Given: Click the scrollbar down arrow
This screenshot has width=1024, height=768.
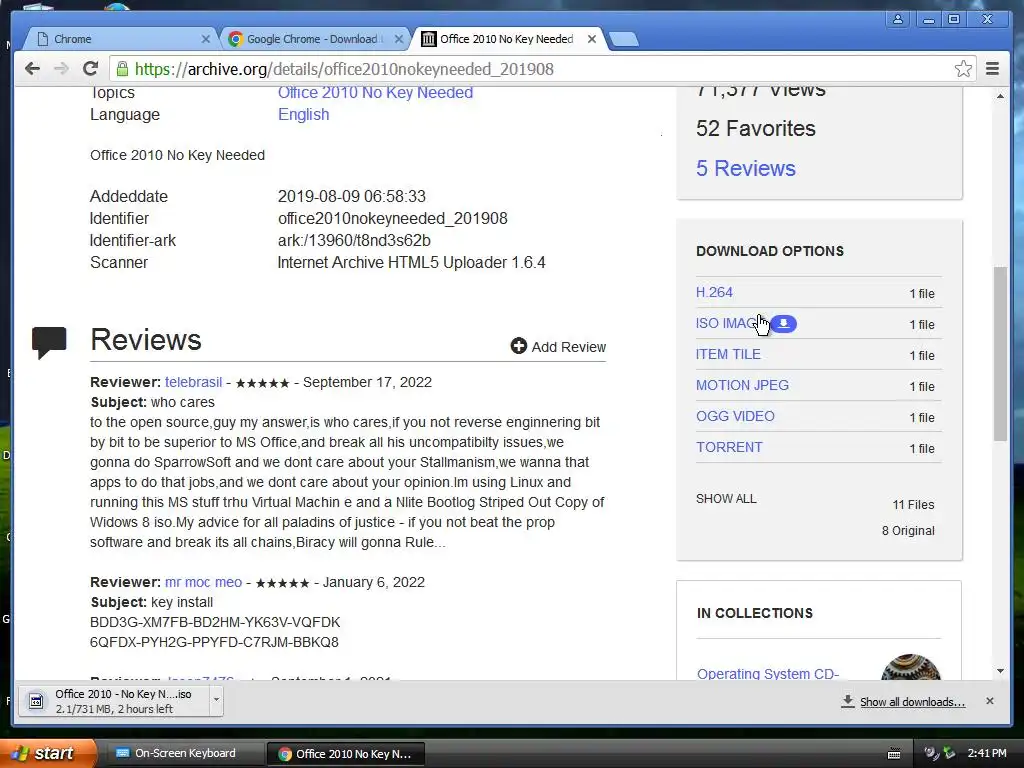Looking at the screenshot, I should (1000, 671).
